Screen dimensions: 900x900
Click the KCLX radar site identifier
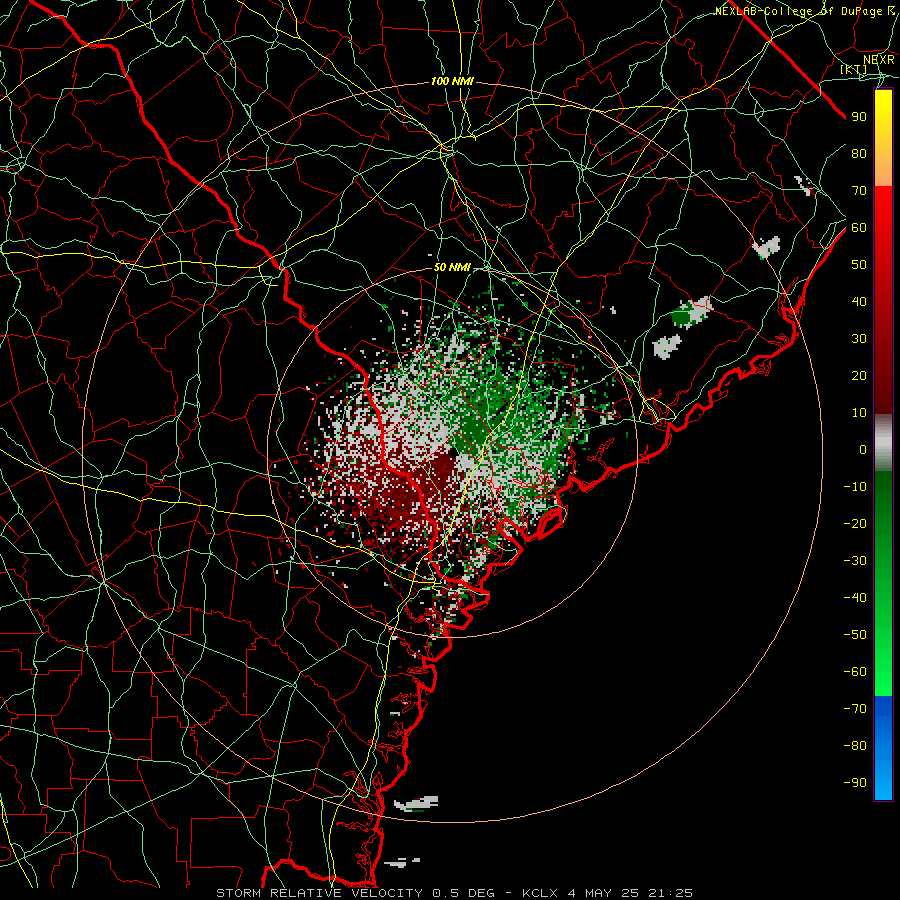pyautogui.click(x=540, y=893)
